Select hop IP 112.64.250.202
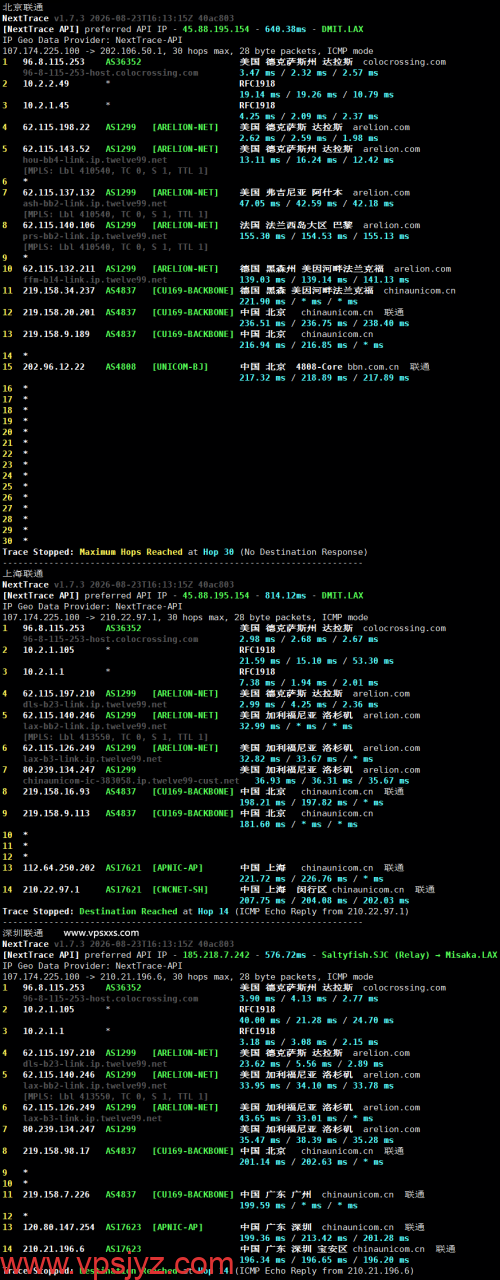This screenshot has height=1280, width=500. (x=59, y=868)
